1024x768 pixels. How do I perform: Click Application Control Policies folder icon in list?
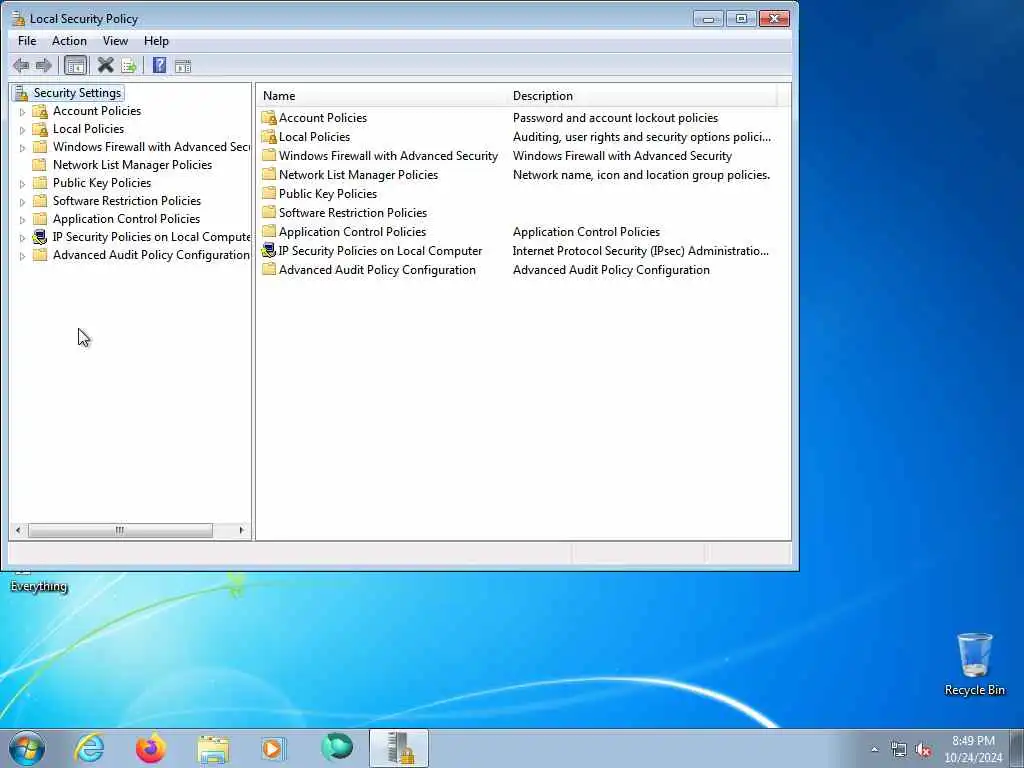coord(269,231)
